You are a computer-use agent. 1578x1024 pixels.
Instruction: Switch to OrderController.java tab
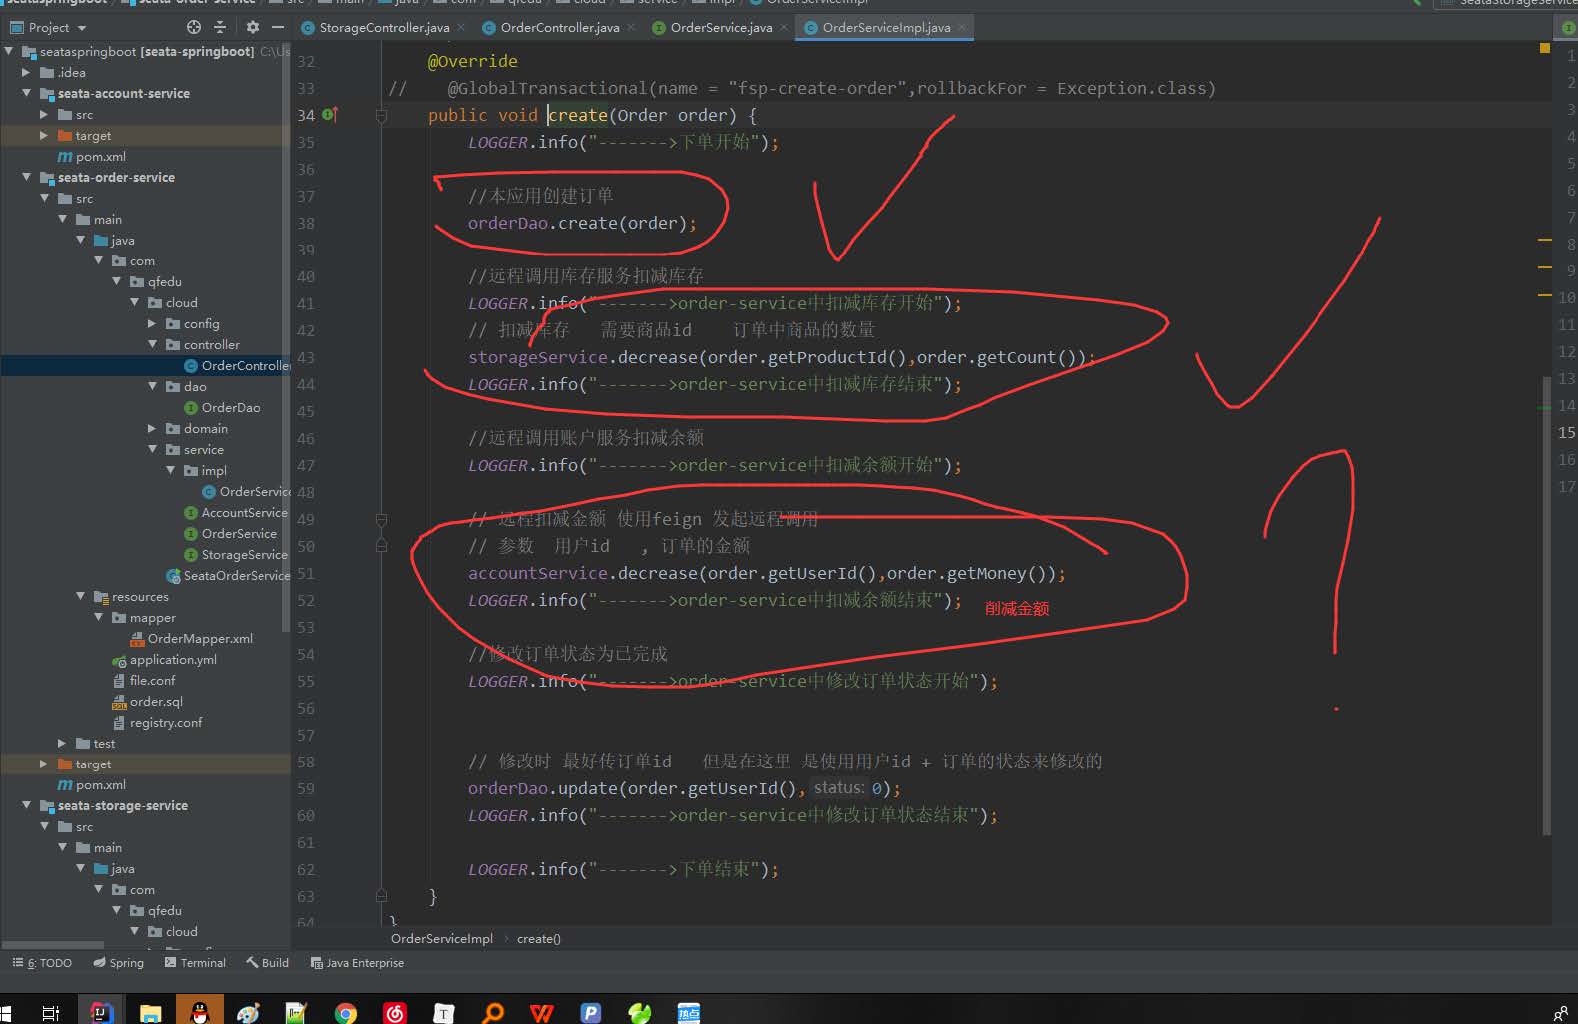[x=559, y=27]
